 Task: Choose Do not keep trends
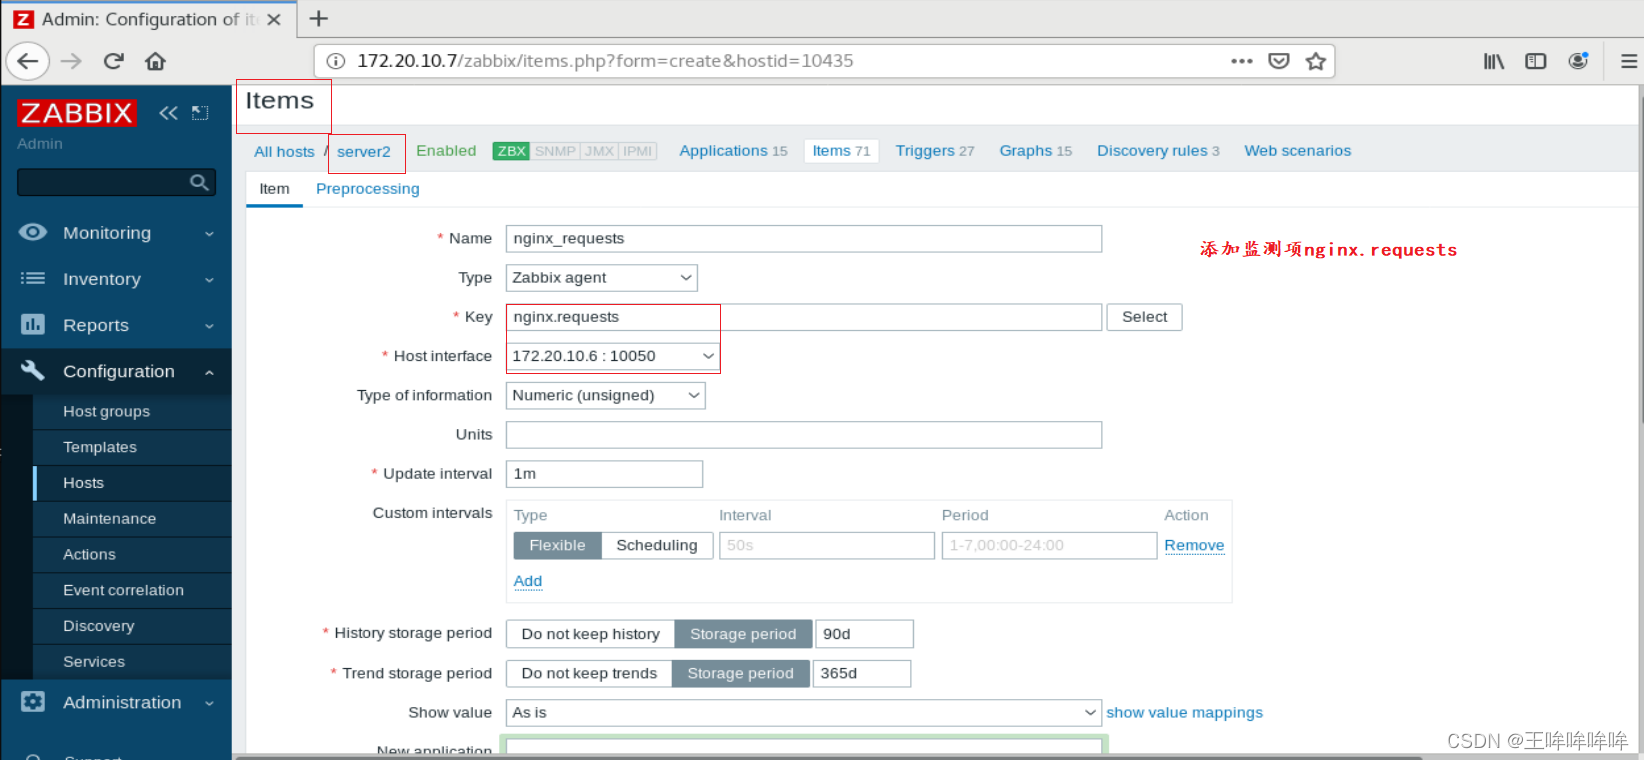tap(590, 673)
